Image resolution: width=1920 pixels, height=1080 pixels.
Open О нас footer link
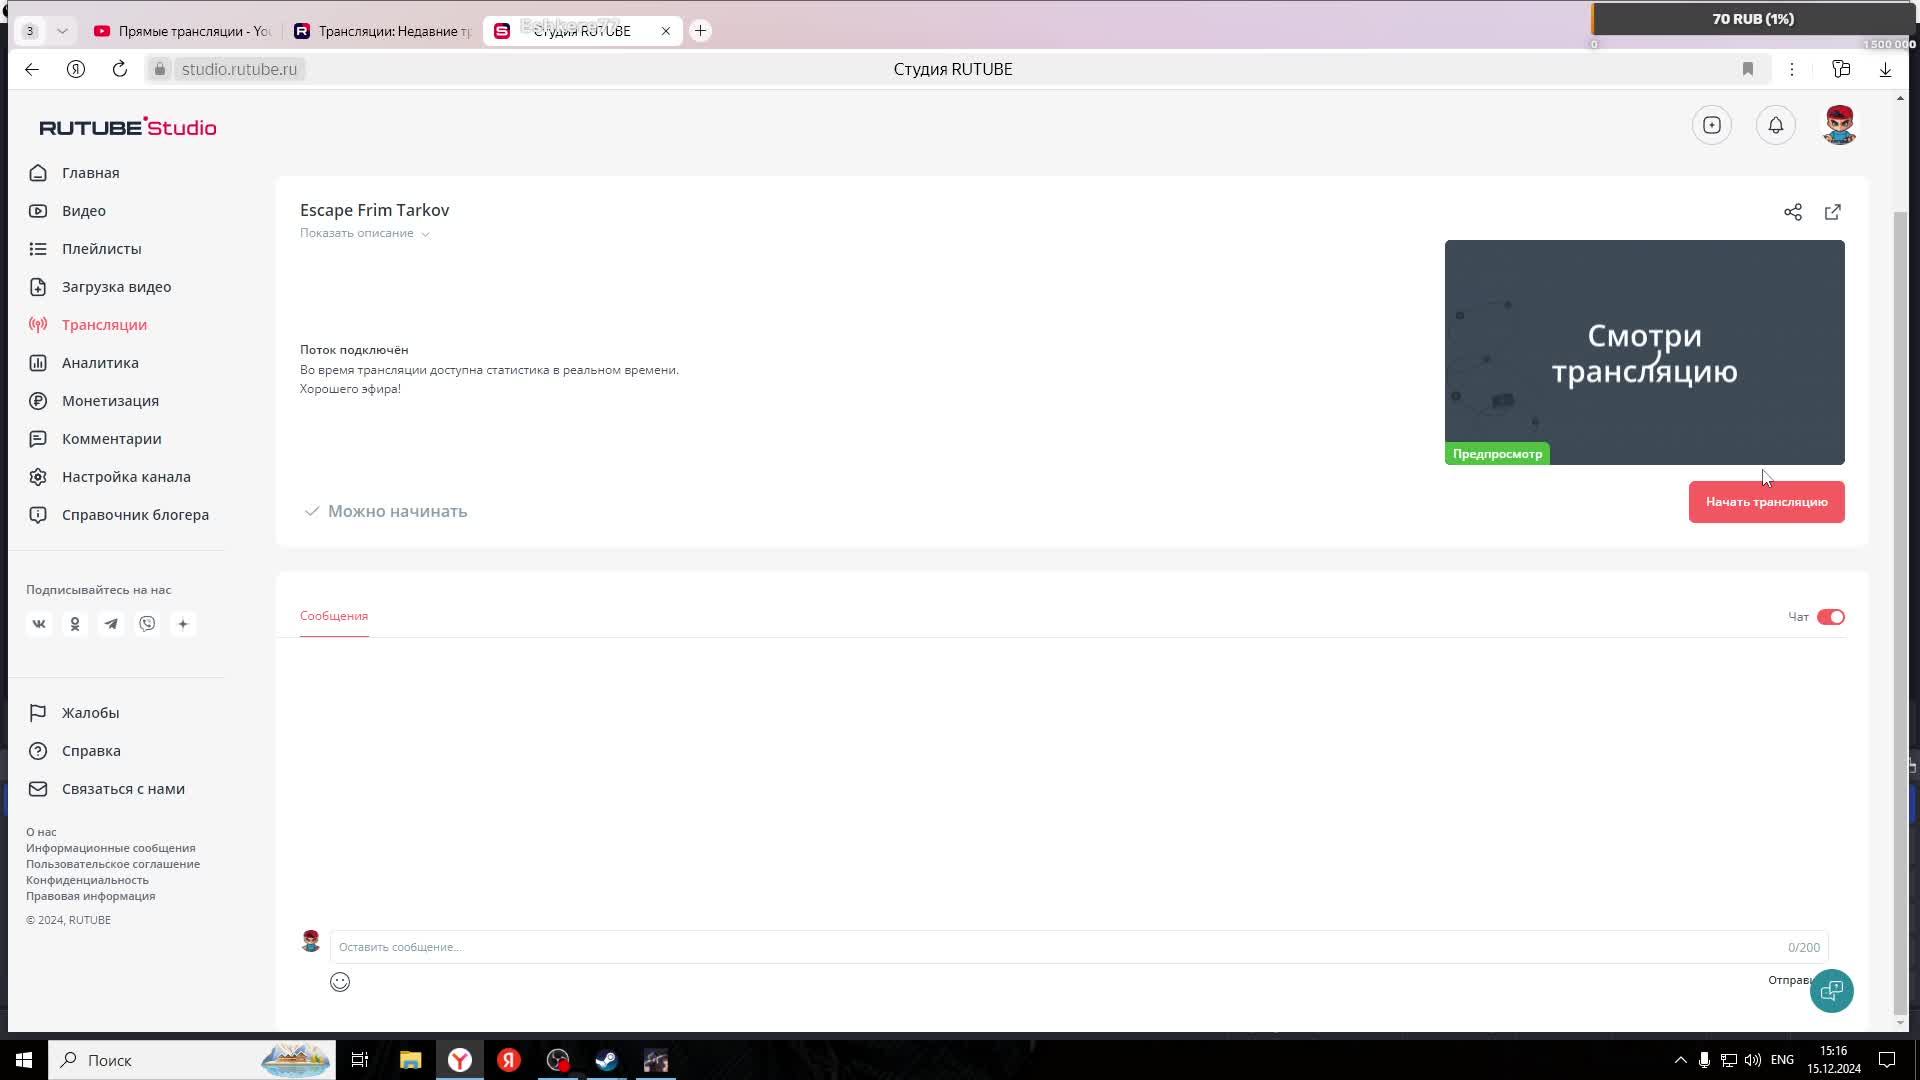click(41, 832)
